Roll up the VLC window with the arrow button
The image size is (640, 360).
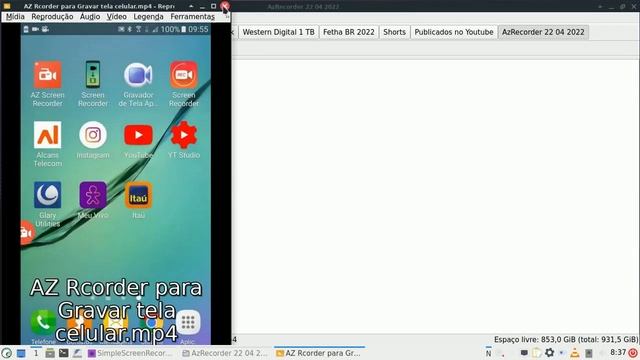tap(191, 6)
